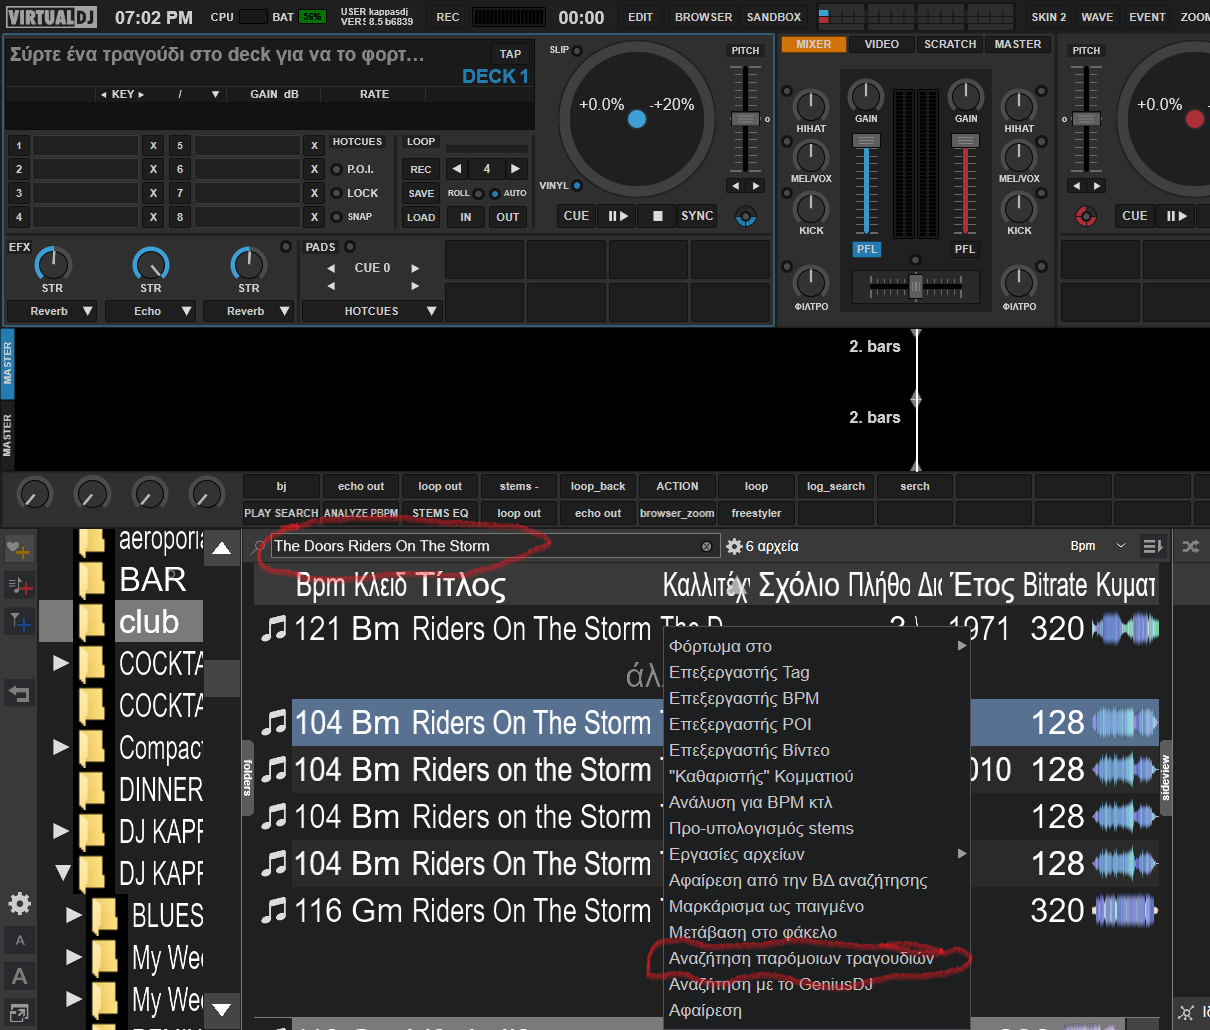Toggle the SLIP mode on deck 1

click(577, 50)
